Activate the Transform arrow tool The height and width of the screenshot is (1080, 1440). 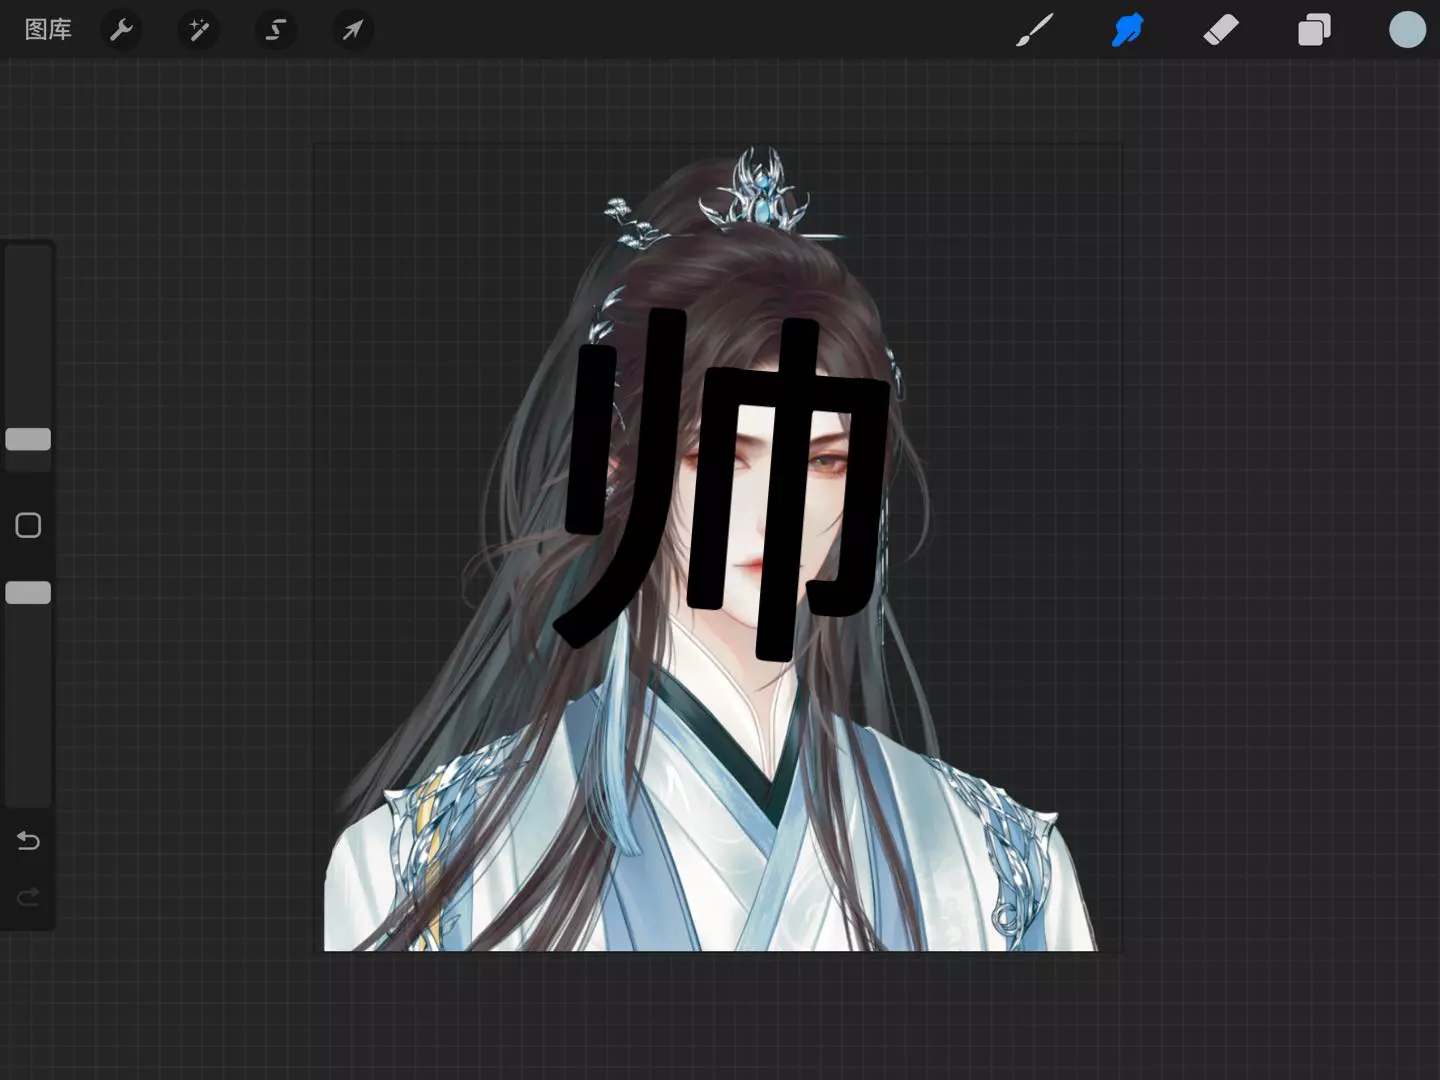[x=352, y=30]
